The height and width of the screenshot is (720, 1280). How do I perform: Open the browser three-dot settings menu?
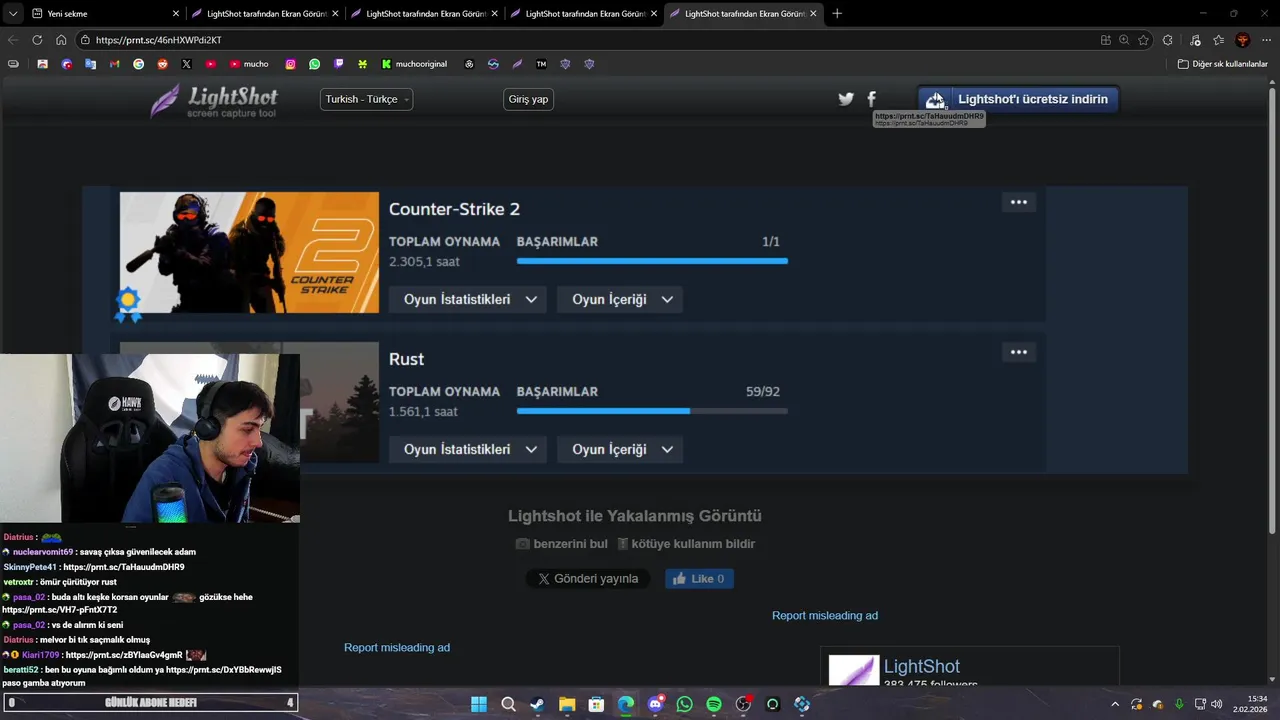coord(1266,40)
